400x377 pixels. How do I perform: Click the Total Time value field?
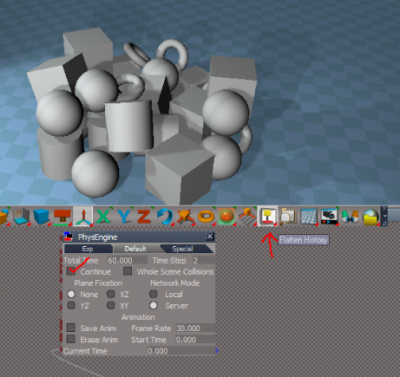(127, 260)
